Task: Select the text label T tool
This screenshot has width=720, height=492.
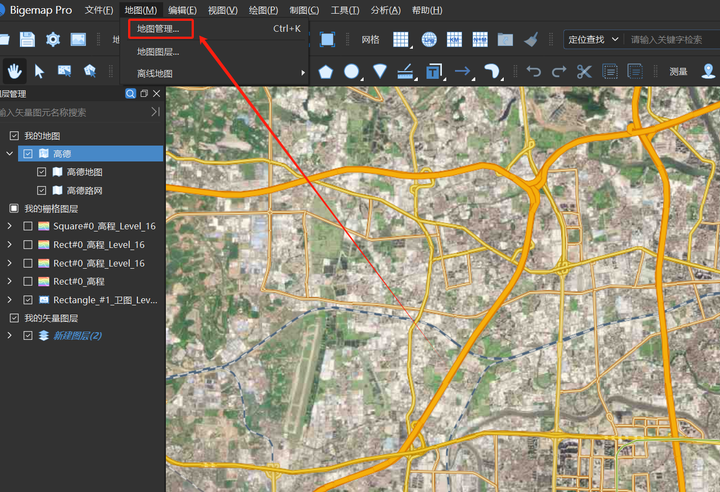Action: (x=433, y=72)
